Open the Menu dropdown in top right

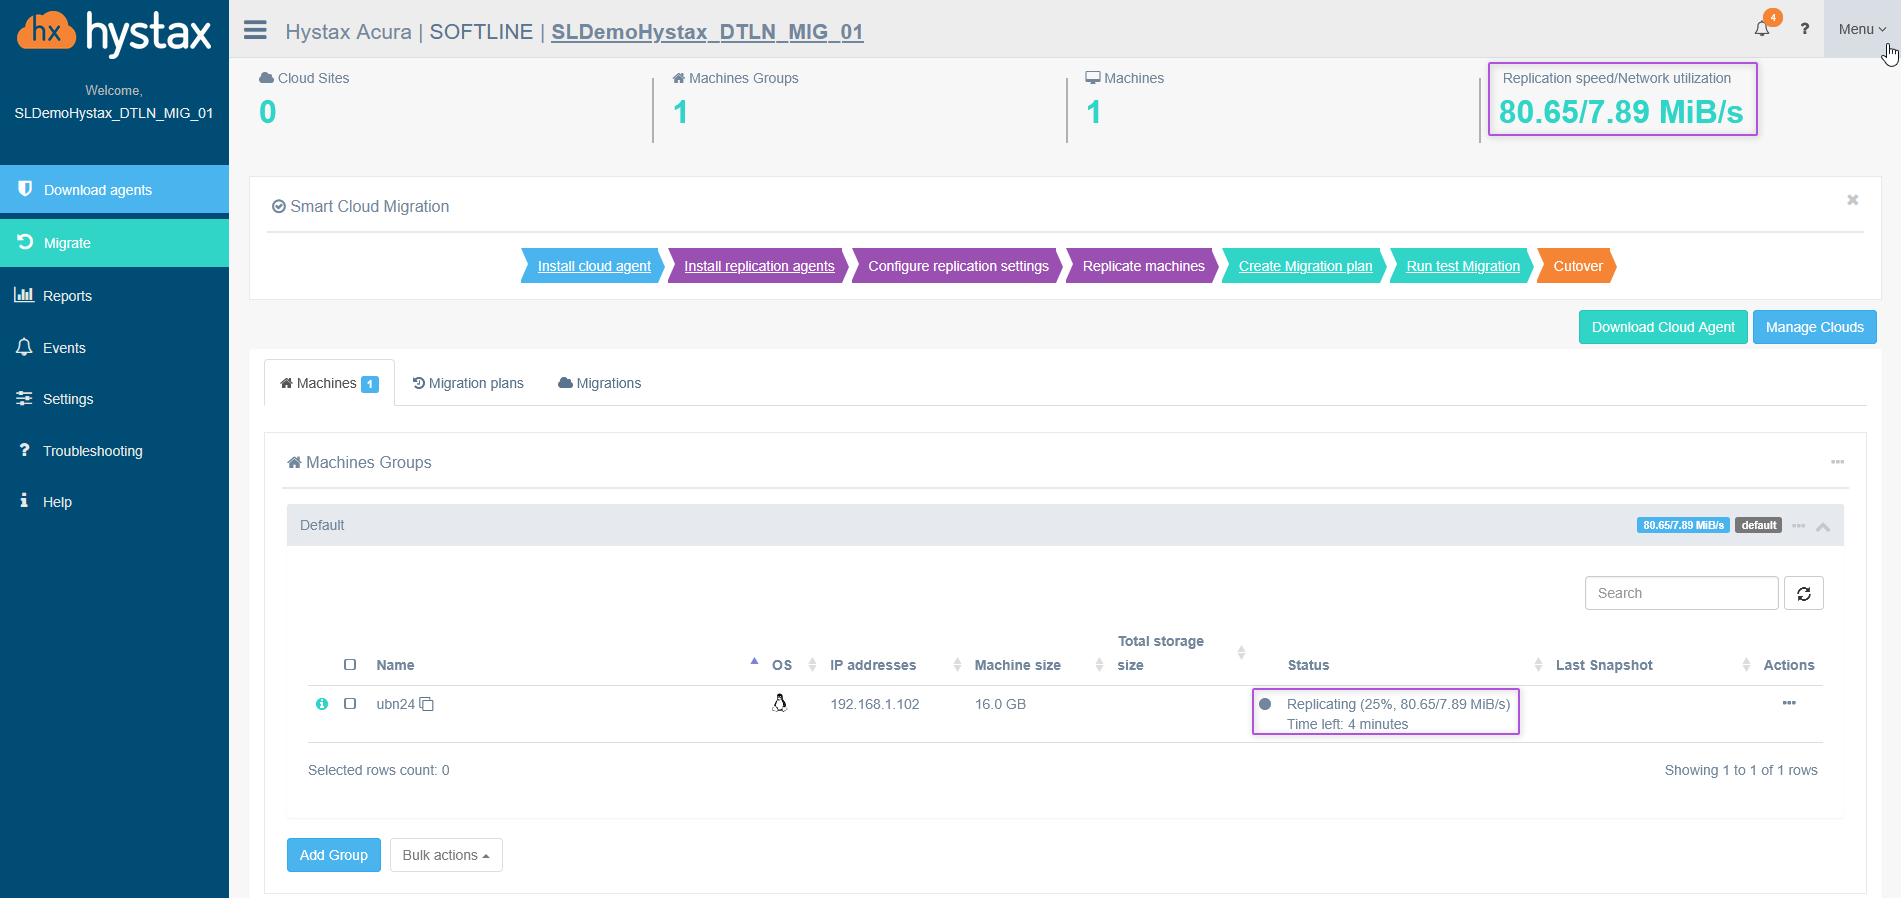click(1861, 29)
